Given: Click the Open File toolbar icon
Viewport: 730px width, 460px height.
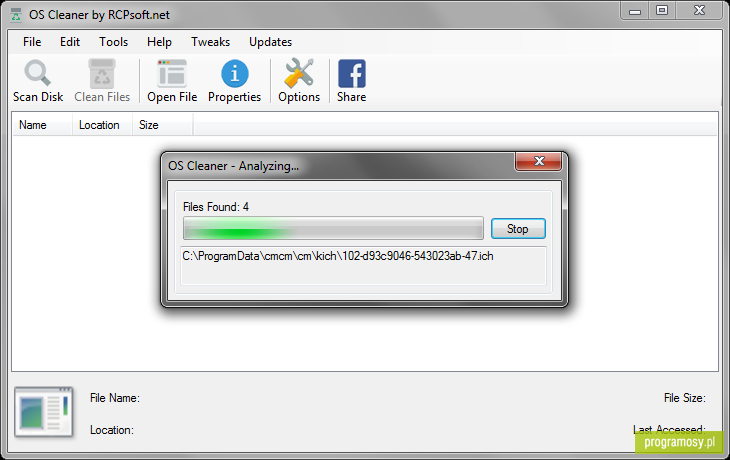Looking at the screenshot, I should (x=172, y=73).
